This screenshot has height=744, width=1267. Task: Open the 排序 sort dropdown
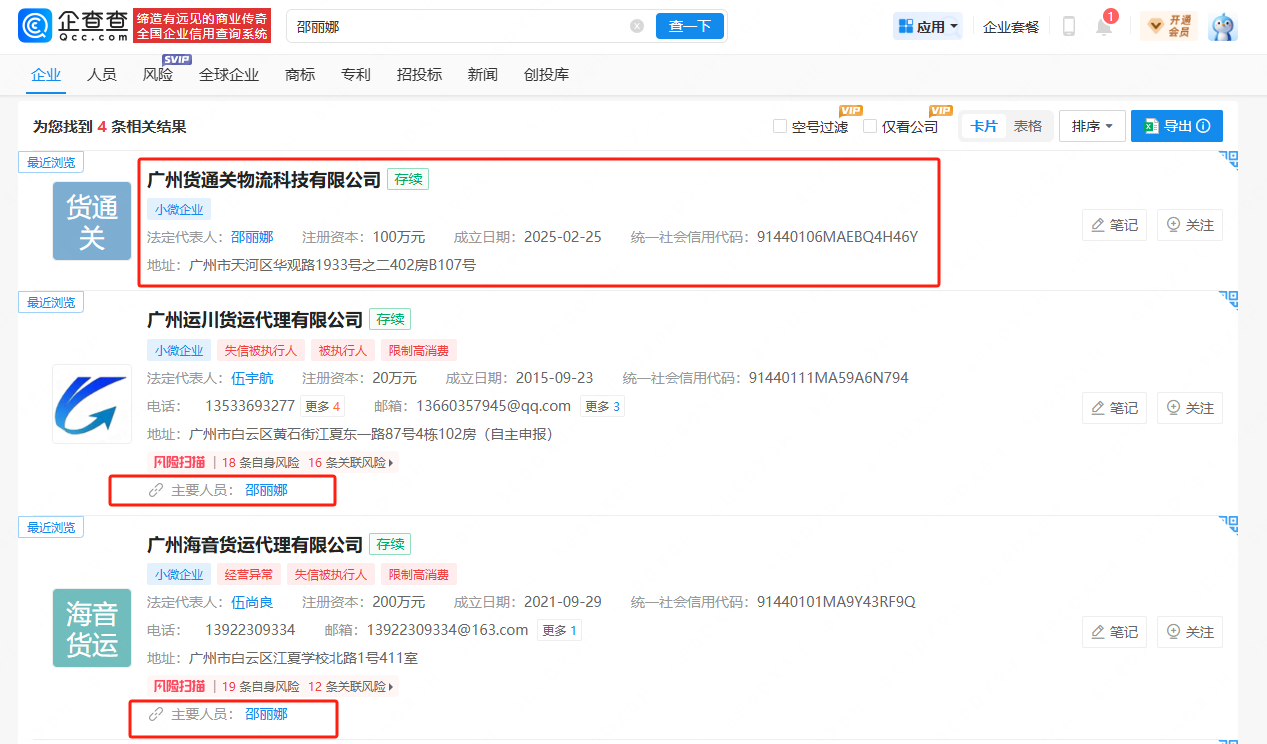(x=1091, y=125)
